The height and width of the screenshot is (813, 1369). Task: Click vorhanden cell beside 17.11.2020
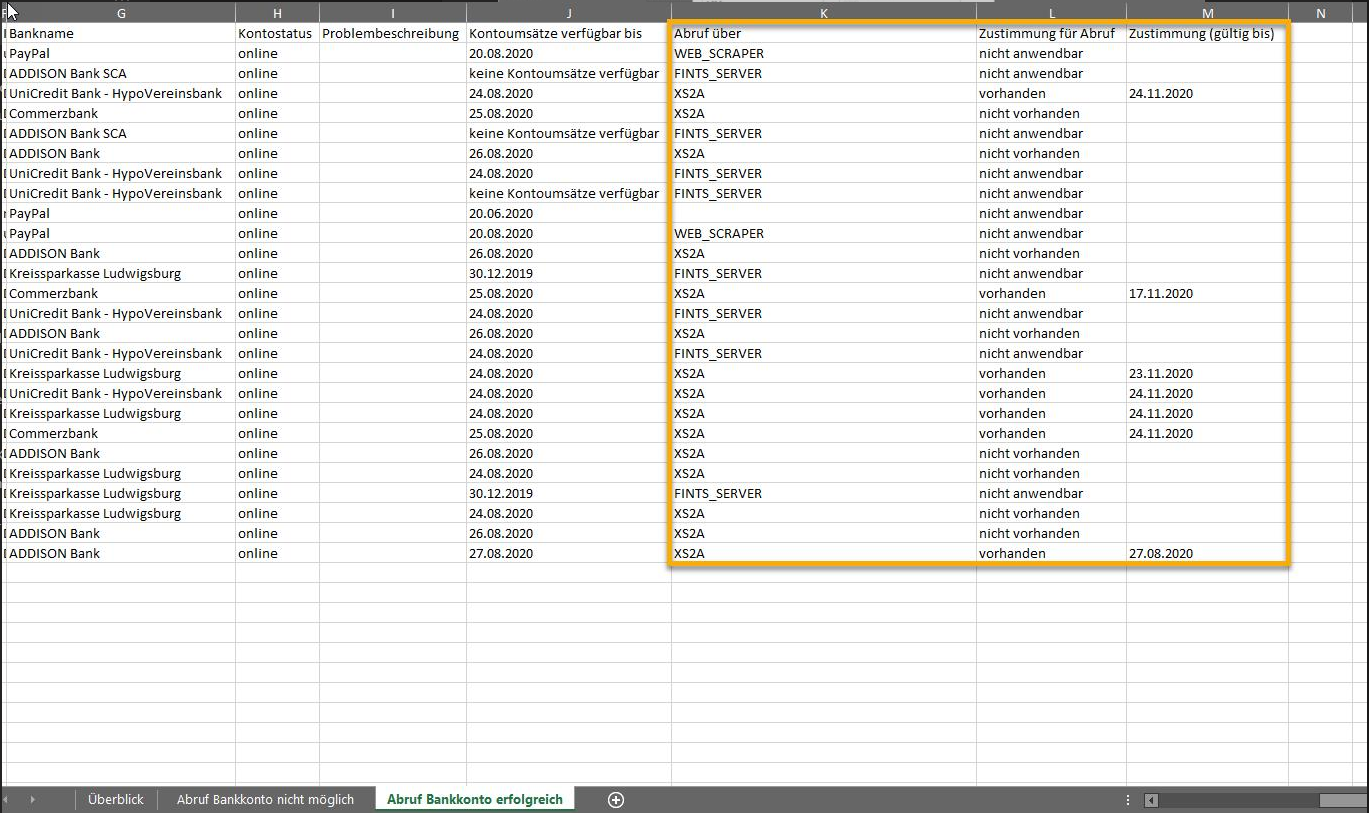click(1051, 293)
